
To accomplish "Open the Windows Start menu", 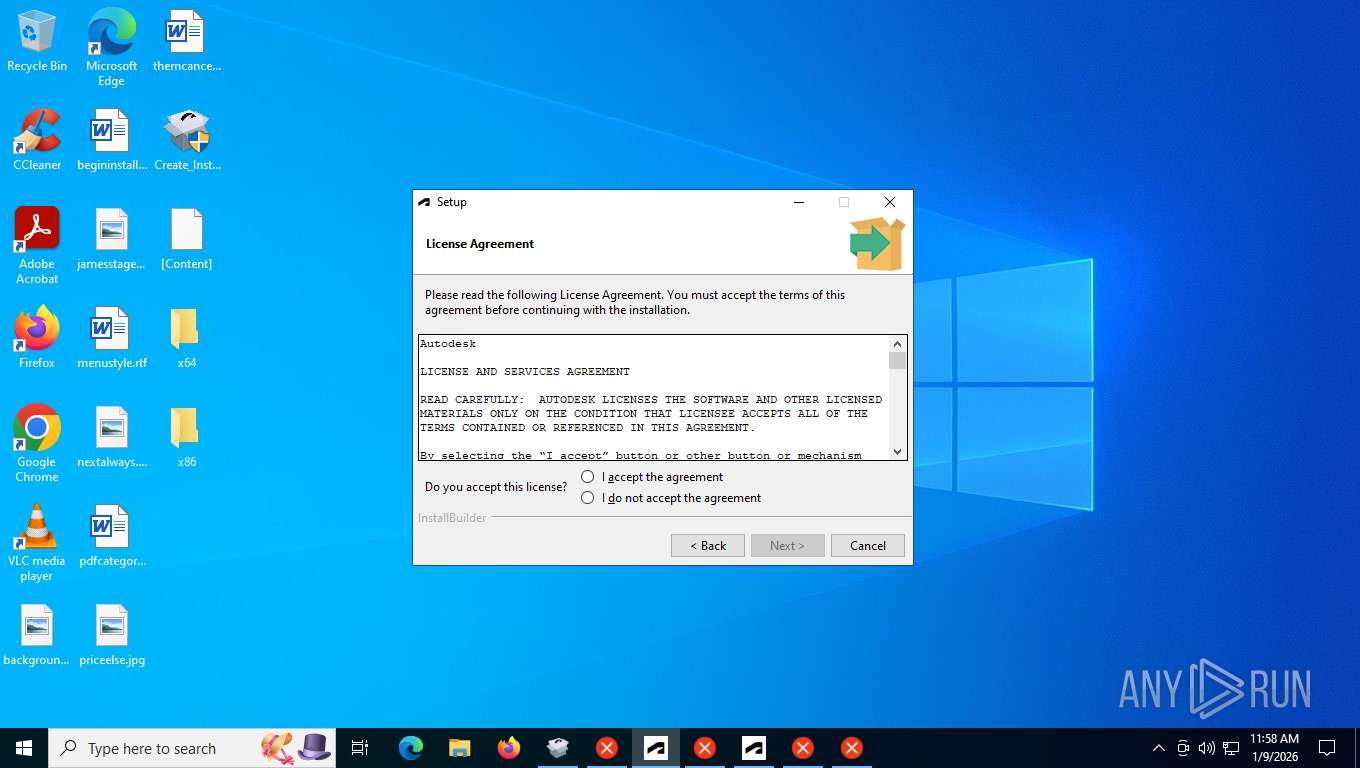I will click(x=24, y=748).
